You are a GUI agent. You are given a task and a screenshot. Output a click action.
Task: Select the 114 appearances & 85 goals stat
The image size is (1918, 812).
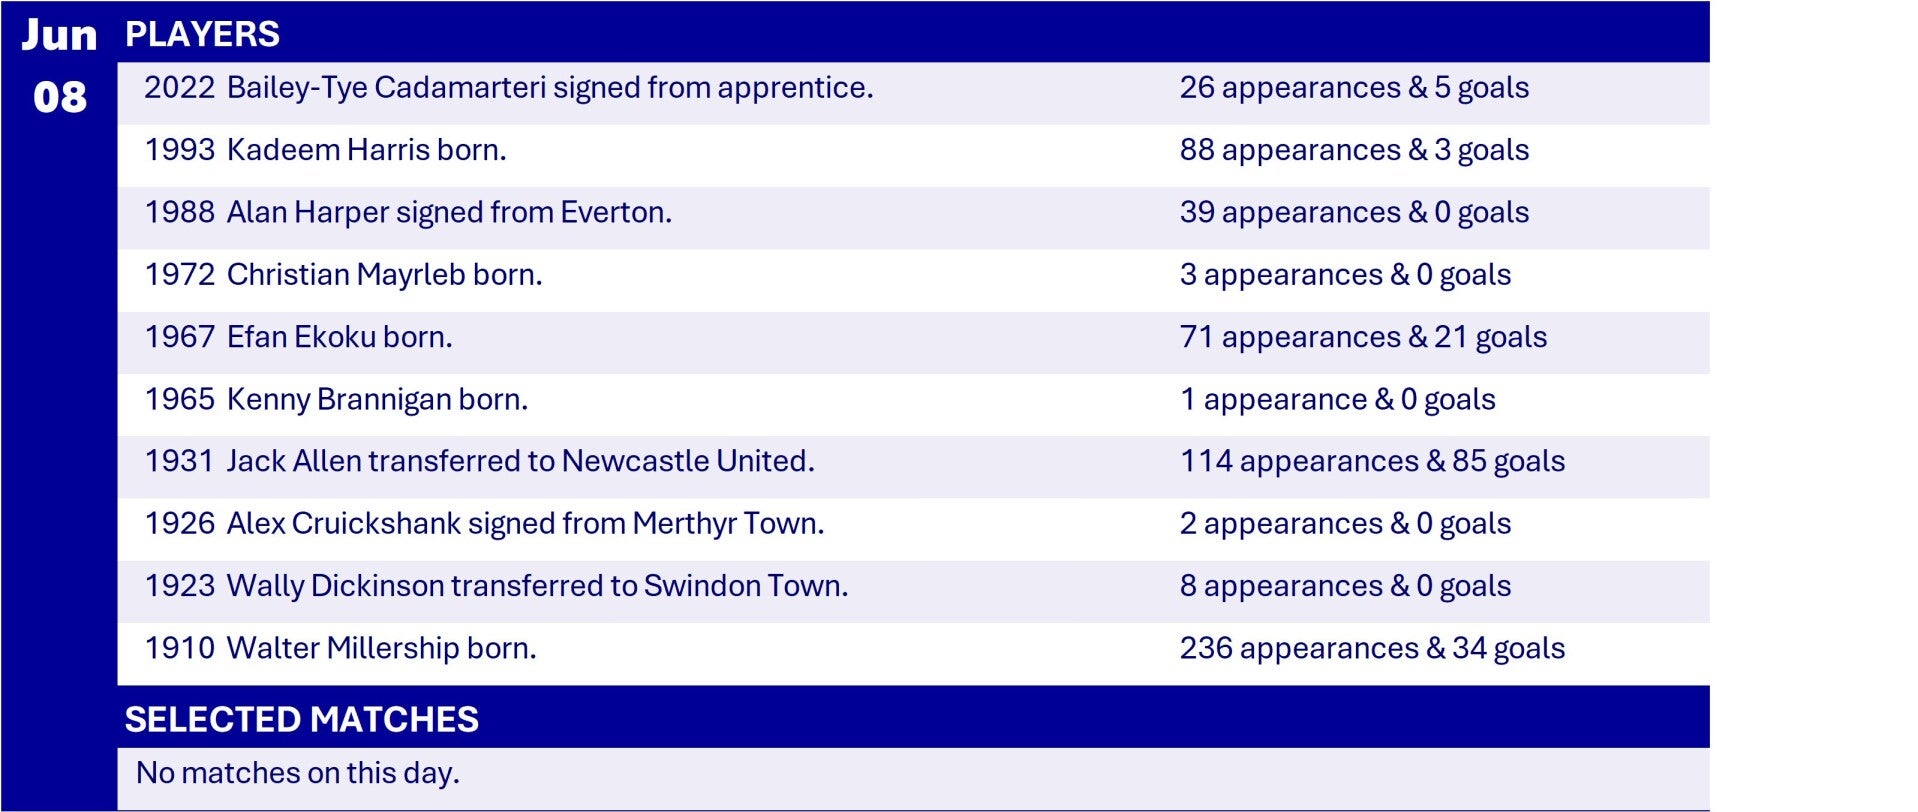[1372, 461]
